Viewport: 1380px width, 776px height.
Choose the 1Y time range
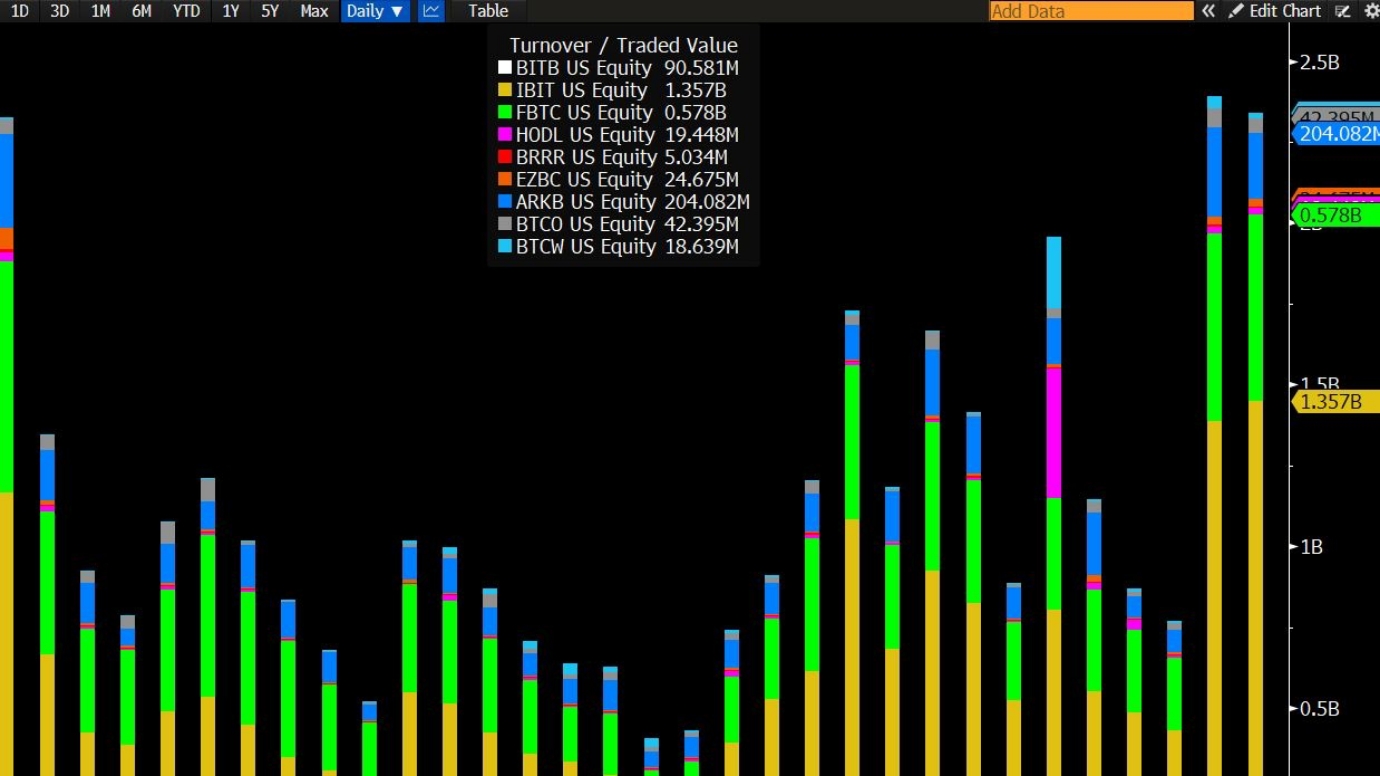pos(231,11)
